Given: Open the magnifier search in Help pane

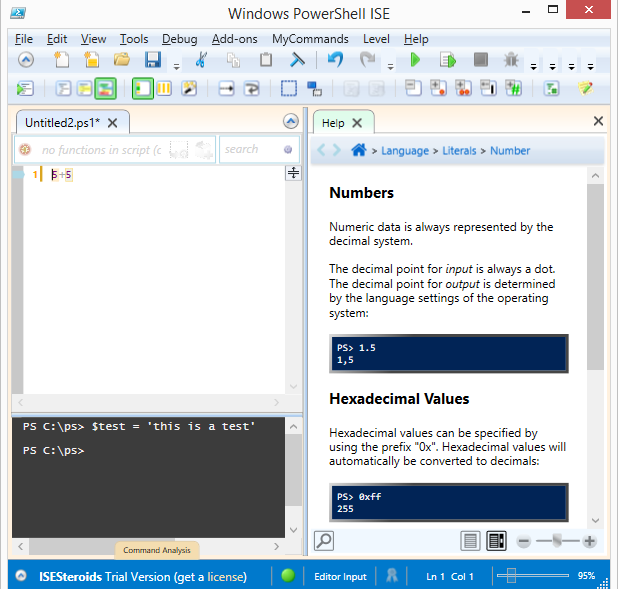Looking at the screenshot, I should (x=324, y=541).
